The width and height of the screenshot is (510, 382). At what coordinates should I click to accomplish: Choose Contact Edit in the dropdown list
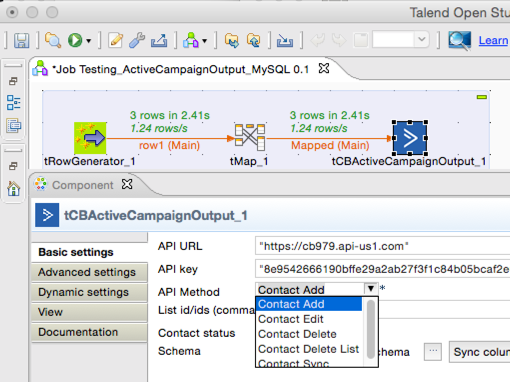point(309,319)
